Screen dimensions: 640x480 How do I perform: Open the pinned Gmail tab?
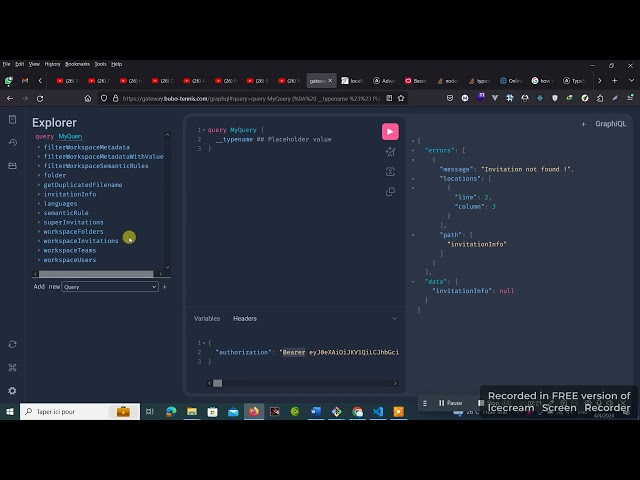25,81
